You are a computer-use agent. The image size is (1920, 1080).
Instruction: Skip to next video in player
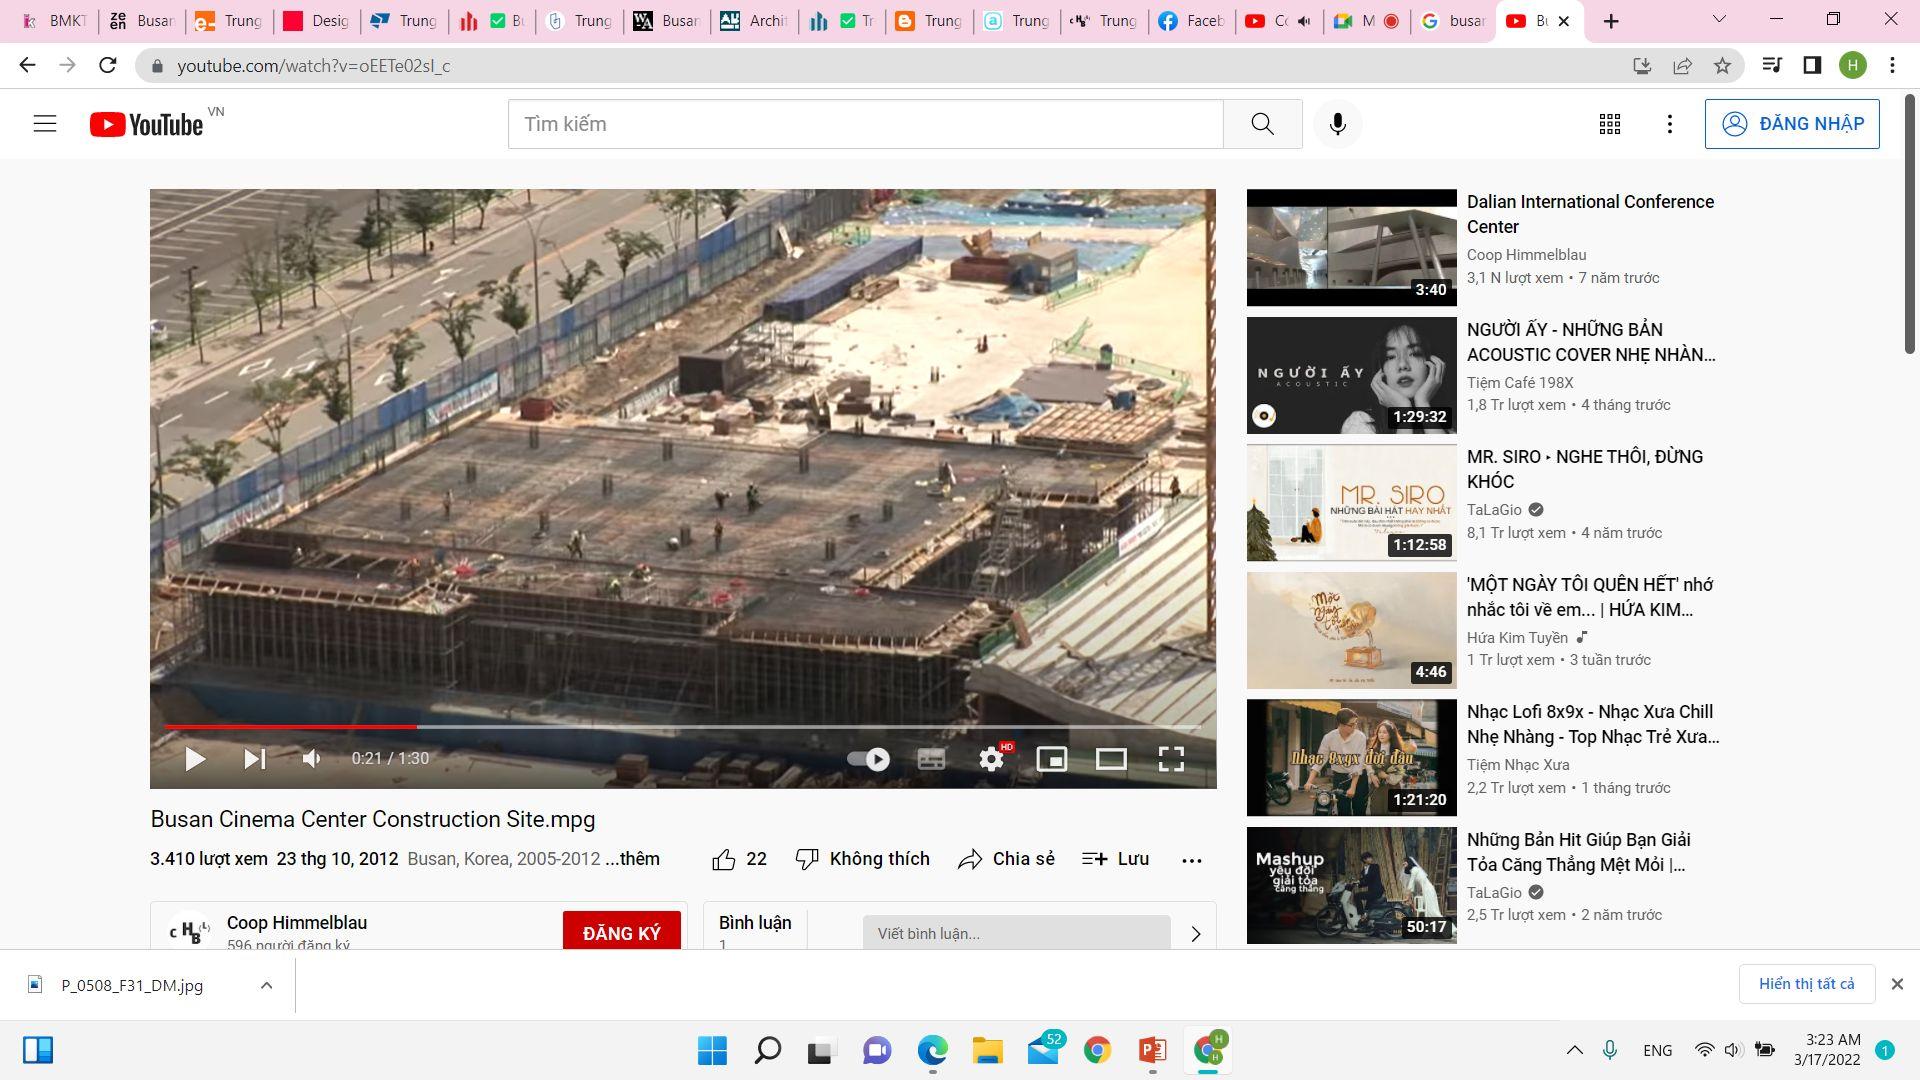[x=254, y=759]
